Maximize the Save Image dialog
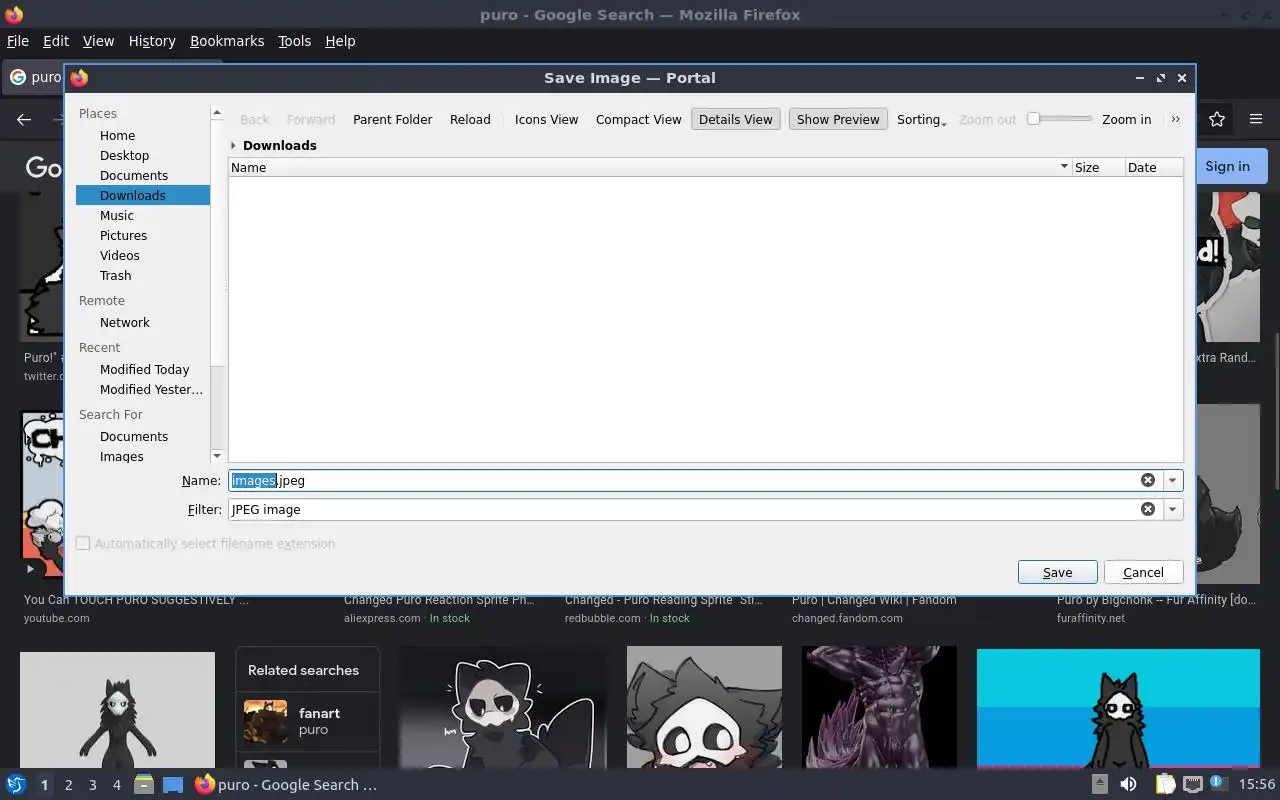 click(x=1161, y=78)
